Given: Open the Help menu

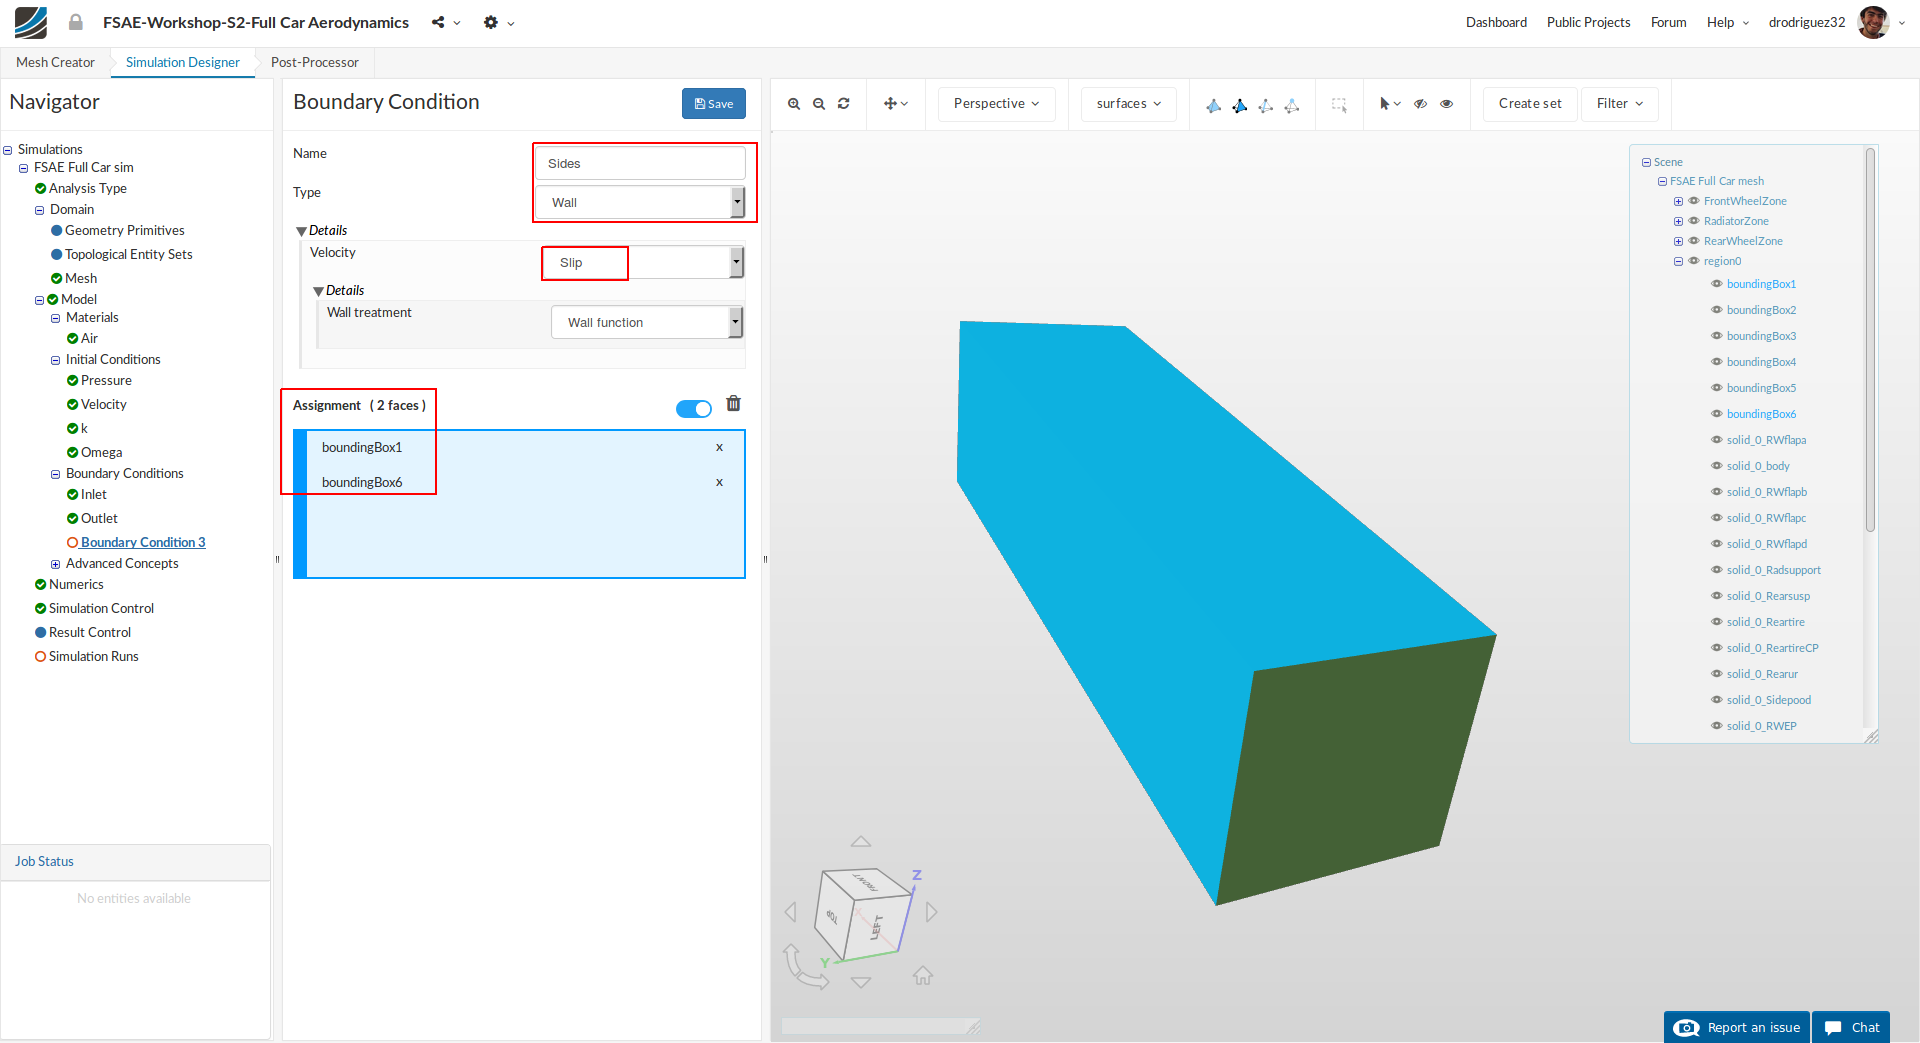Looking at the screenshot, I should point(1728,22).
